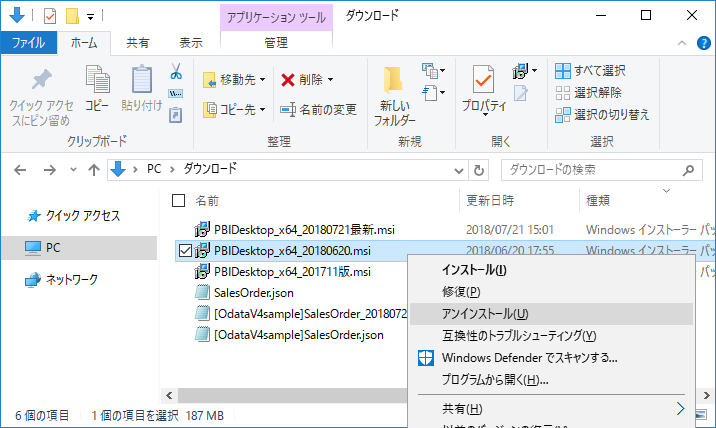Click the Properties checkmark icon

tap(483, 79)
